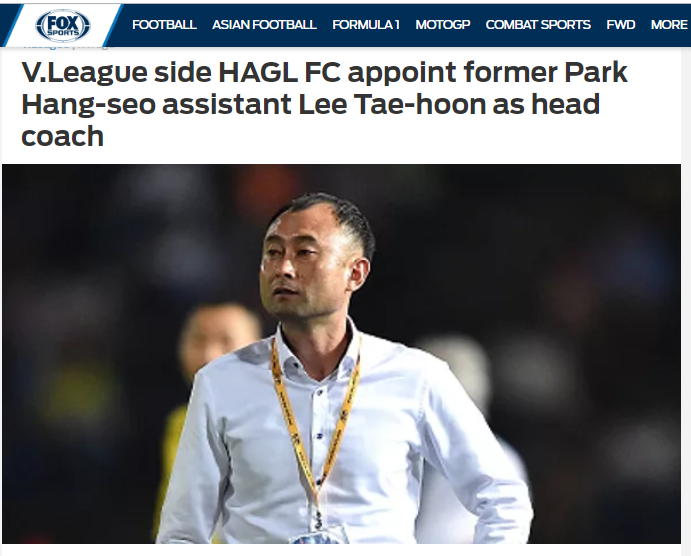Viewport: 691px width, 556px height.
Task: Open the FOOTBALL menu item
Action: (x=164, y=25)
